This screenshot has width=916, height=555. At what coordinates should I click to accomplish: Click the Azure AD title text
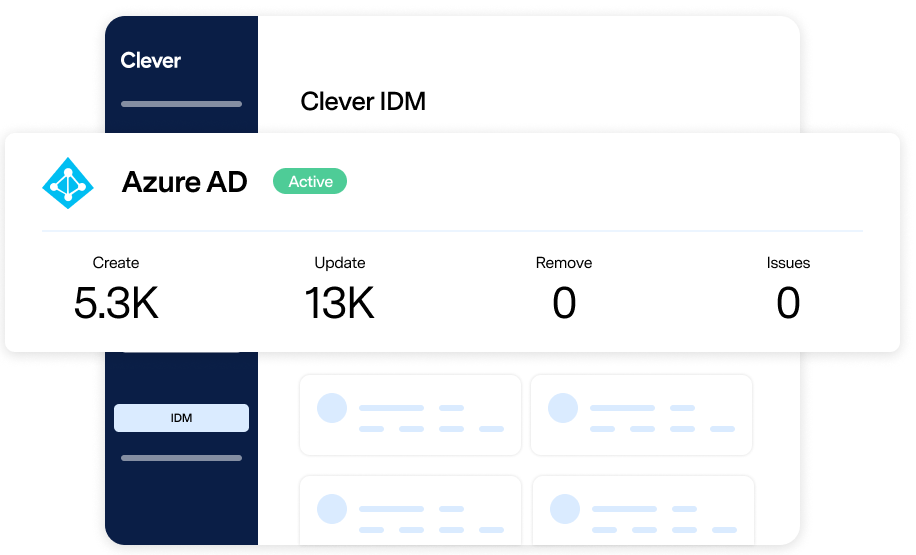coord(185,182)
